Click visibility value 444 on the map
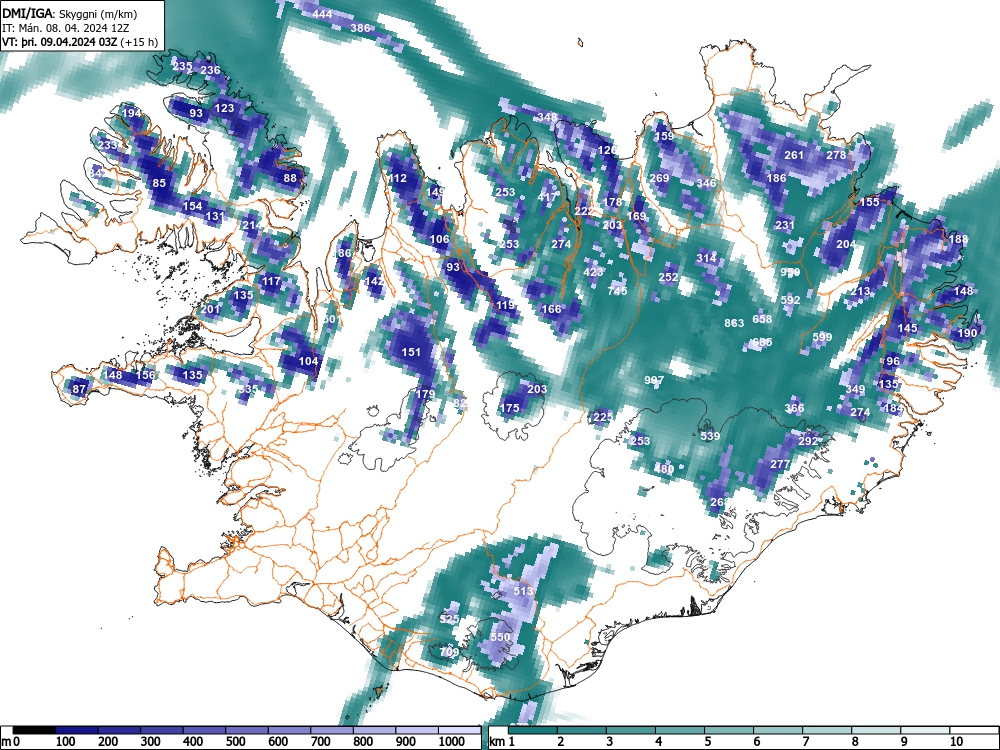This screenshot has height=750, width=1000. pos(322,13)
